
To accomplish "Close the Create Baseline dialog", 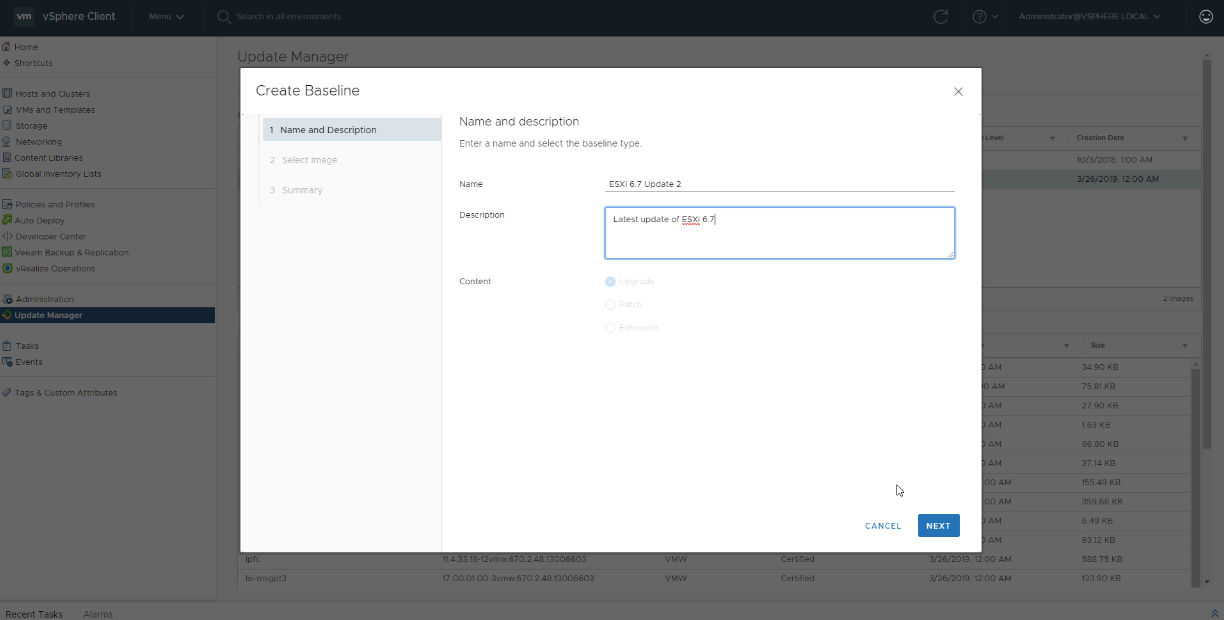I will pos(958,91).
